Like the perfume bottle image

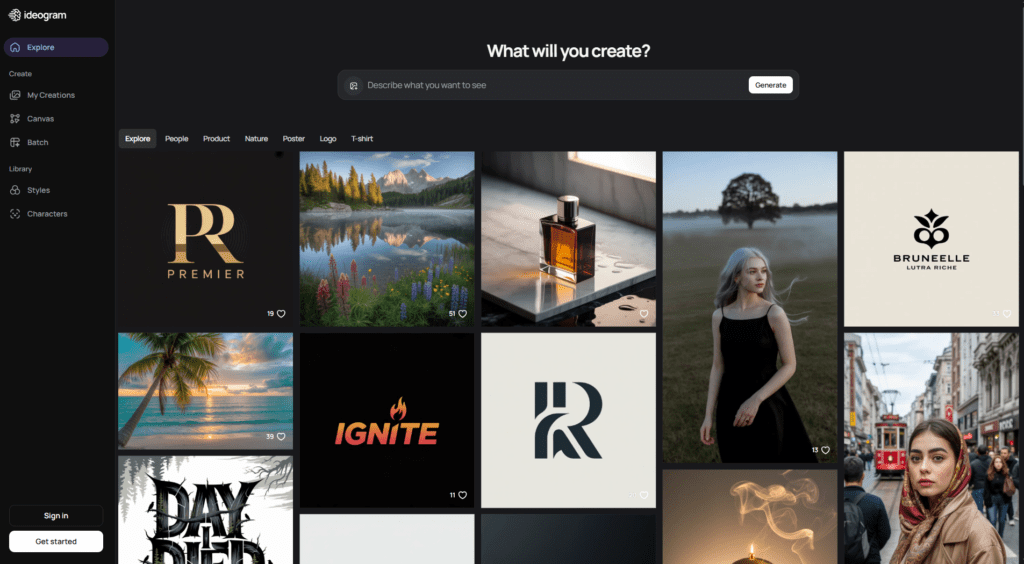[644, 314]
